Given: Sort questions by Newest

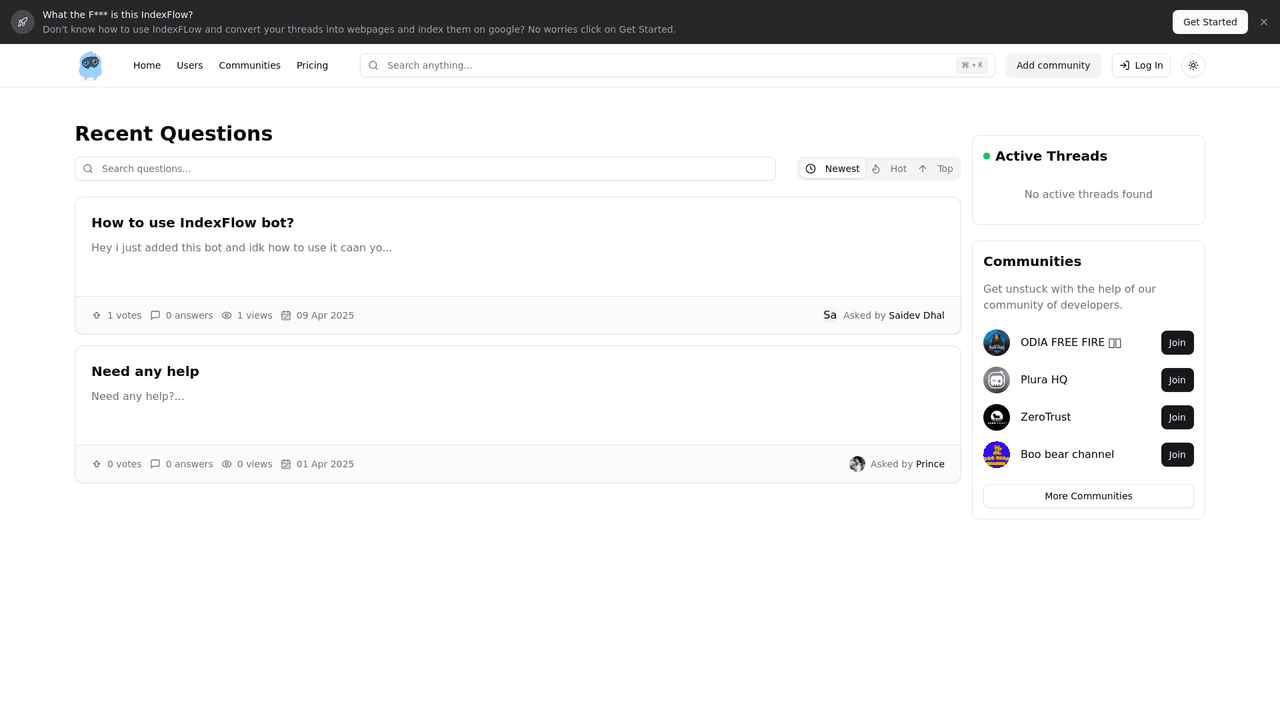Looking at the screenshot, I should [832, 169].
